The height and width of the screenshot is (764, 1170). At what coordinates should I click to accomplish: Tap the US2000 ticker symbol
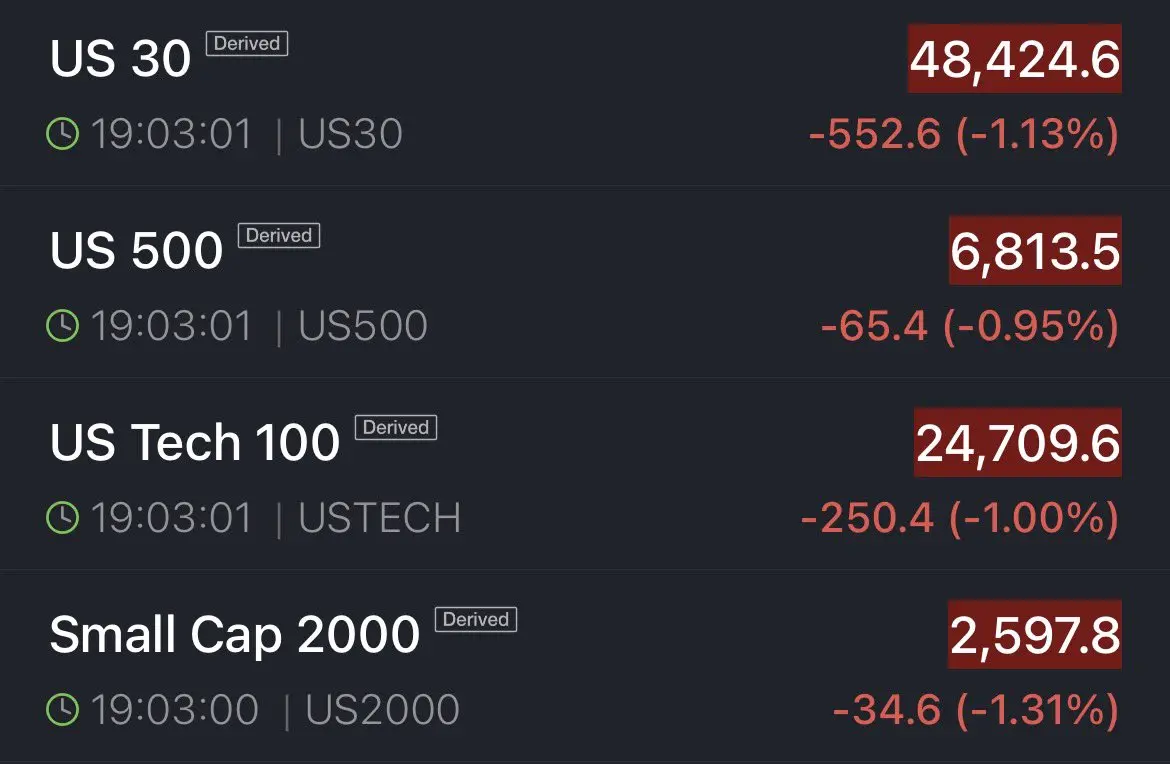click(382, 710)
